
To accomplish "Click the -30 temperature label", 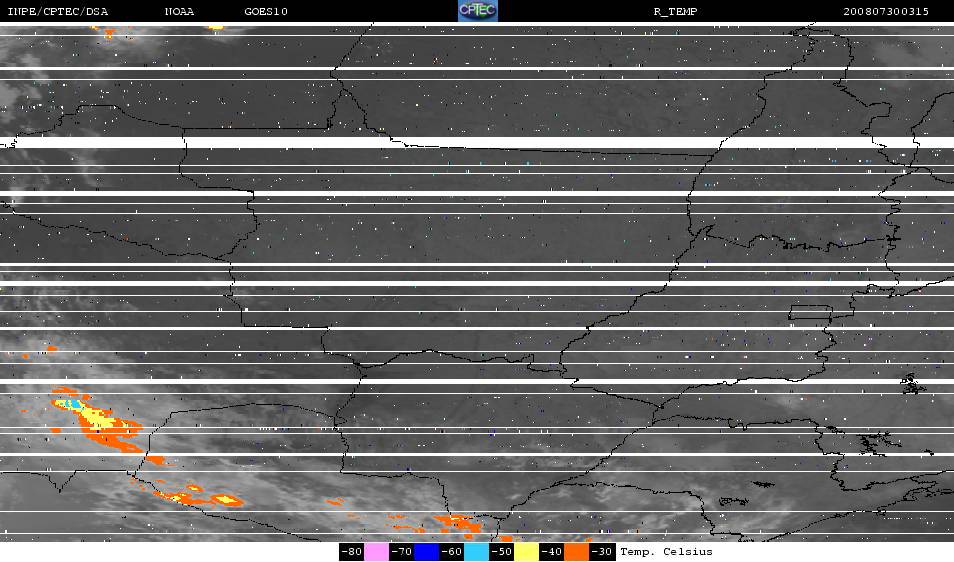I will (601, 552).
